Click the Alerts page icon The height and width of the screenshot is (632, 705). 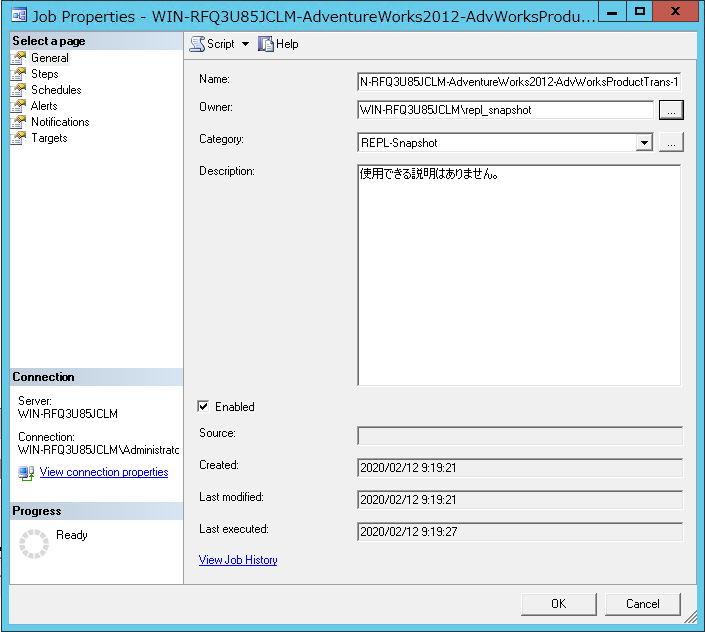18,106
